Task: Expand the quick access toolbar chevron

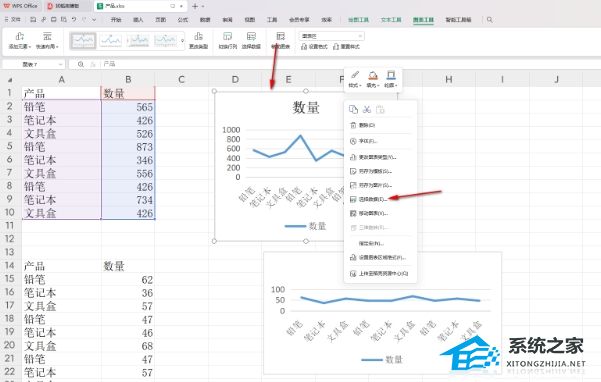Action: [94, 20]
